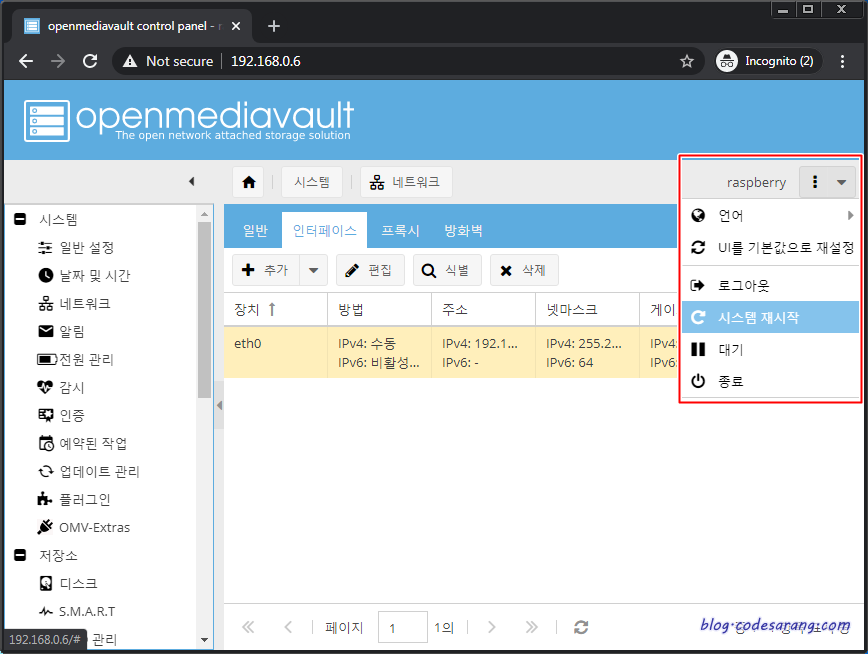Close the openmediavault browser tab
The image size is (868, 654).
pos(236,26)
